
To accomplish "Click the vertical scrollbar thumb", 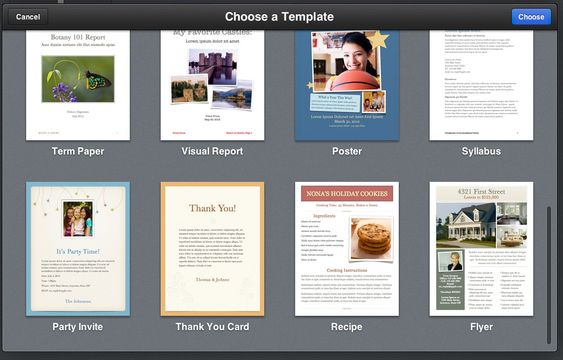I will point(549,275).
